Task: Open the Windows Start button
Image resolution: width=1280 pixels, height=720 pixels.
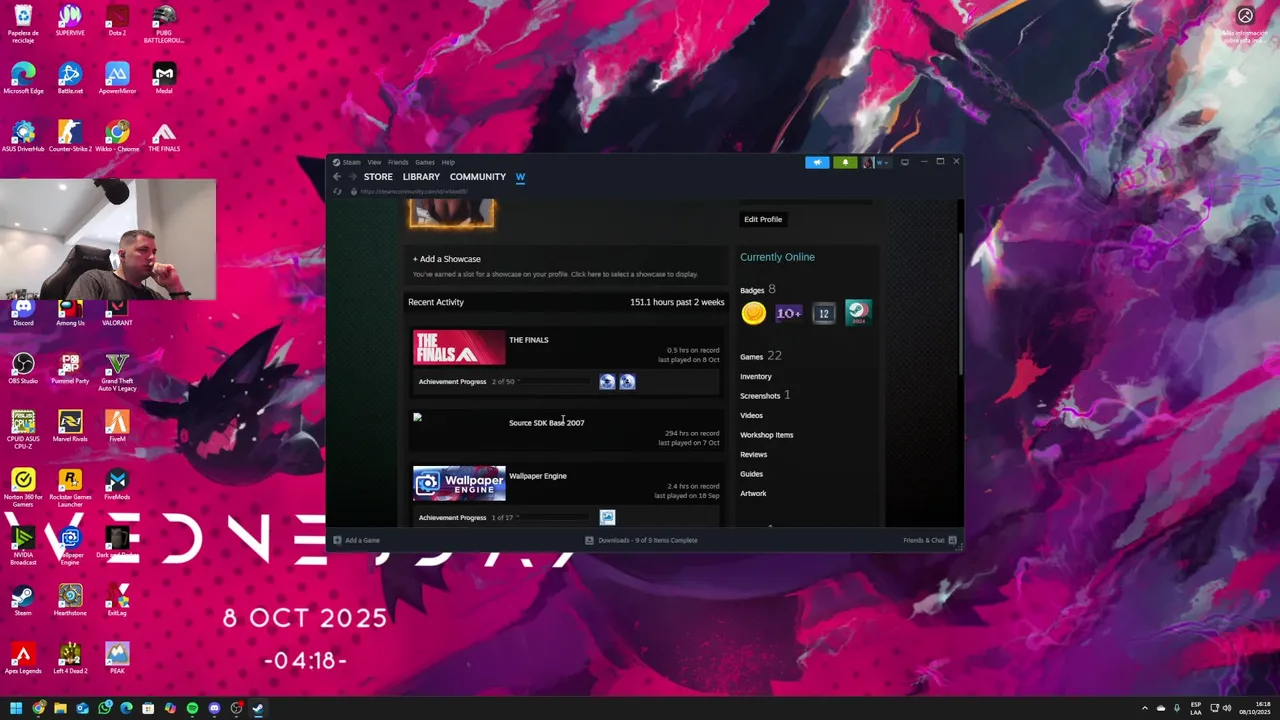Action: point(16,708)
